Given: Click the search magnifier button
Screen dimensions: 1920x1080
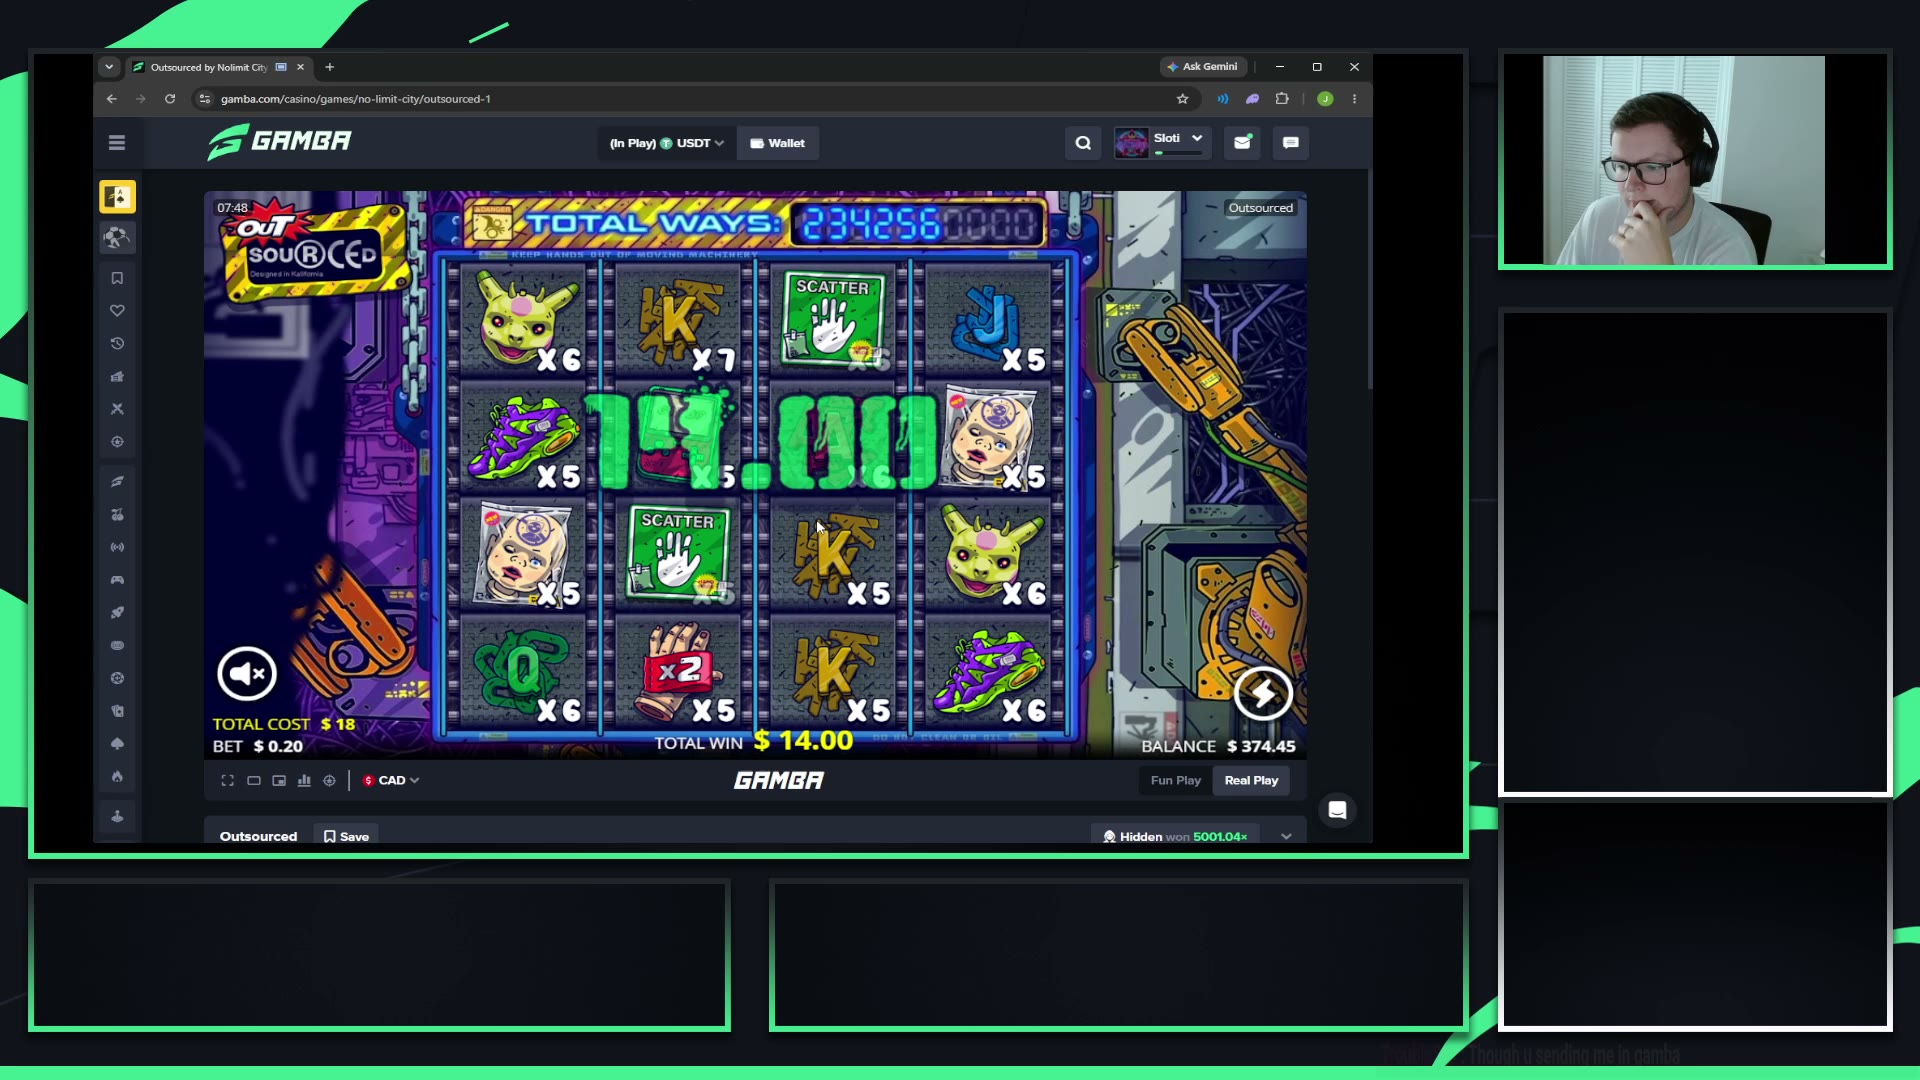Looking at the screenshot, I should tap(1083, 143).
